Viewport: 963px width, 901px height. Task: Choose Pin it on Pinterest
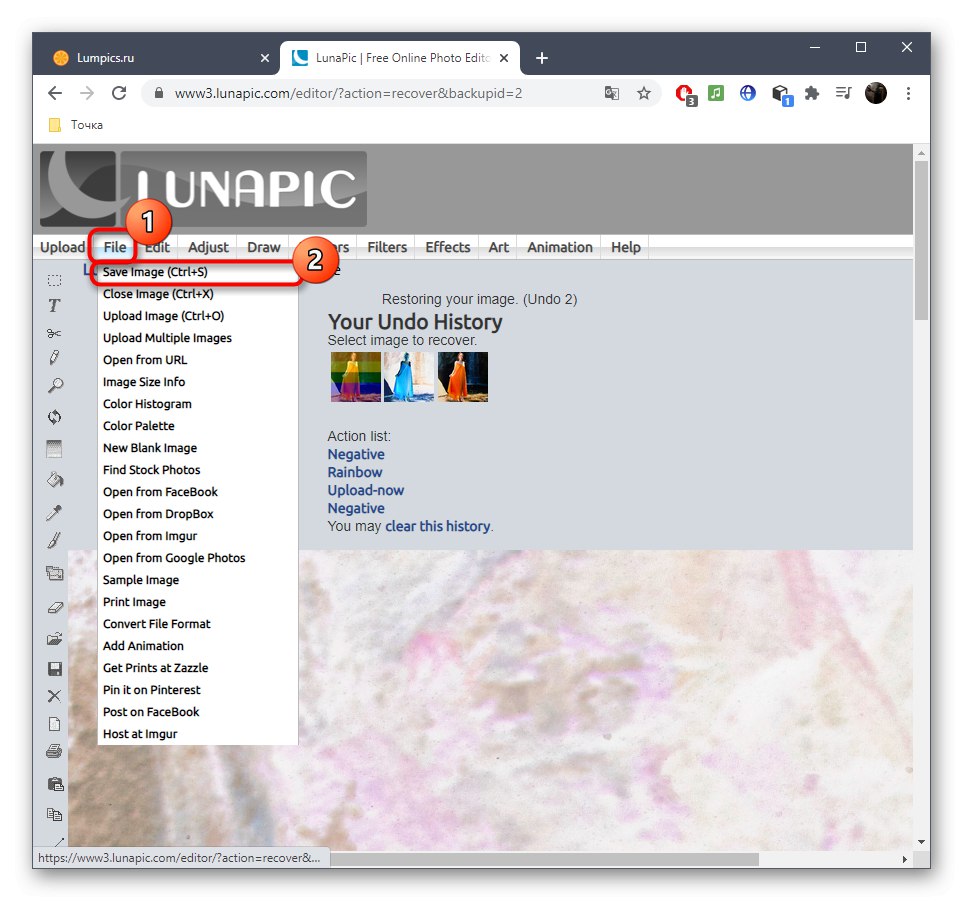coord(197,690)
